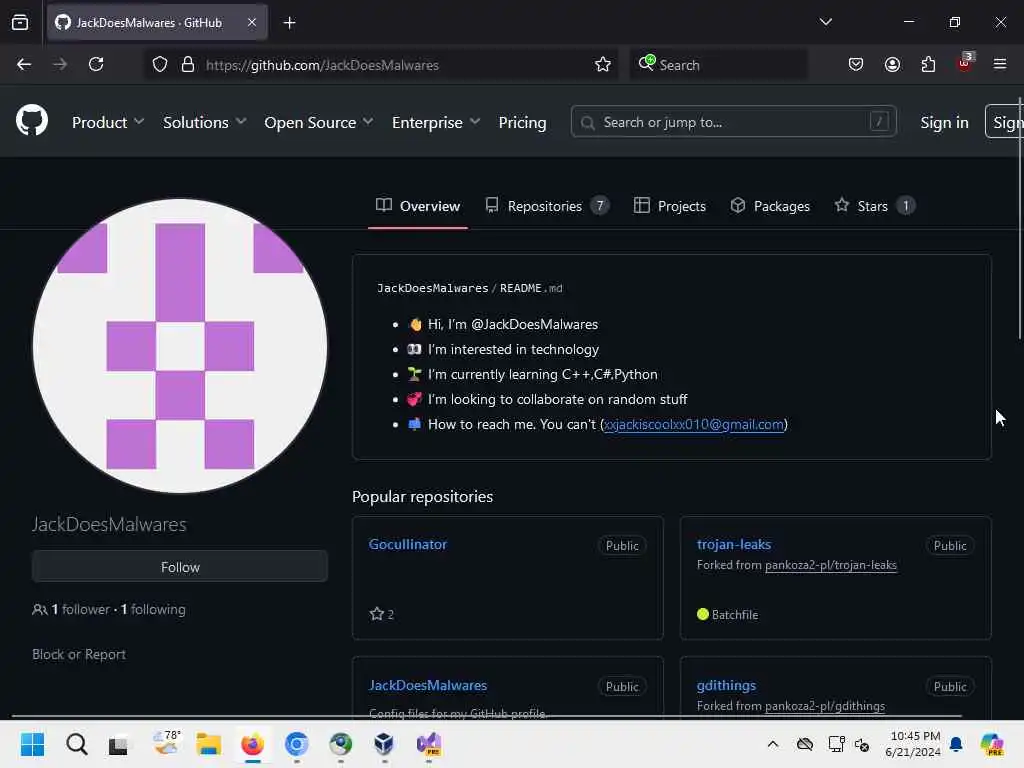Open the Windows Start menu
1024x768 pixels.
(x=32, y=744)
